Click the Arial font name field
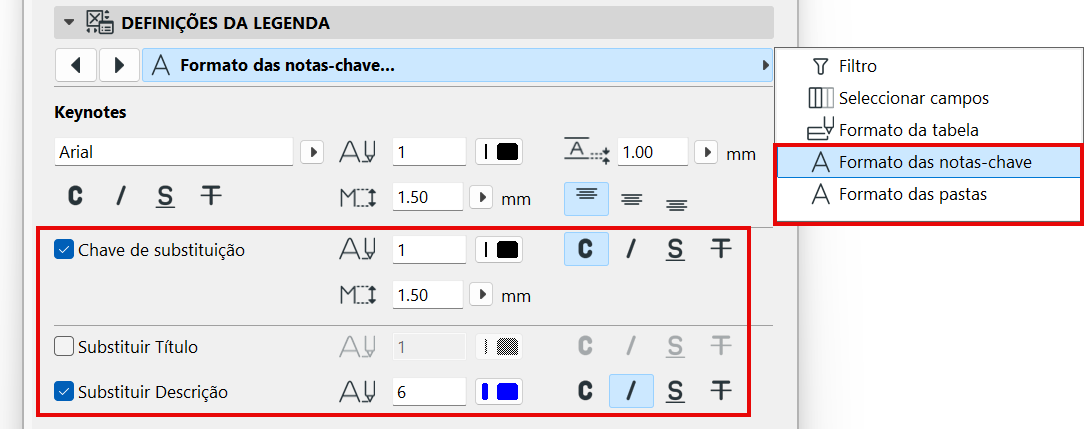This screenshot has height=429, width=1086. [173, 152]
